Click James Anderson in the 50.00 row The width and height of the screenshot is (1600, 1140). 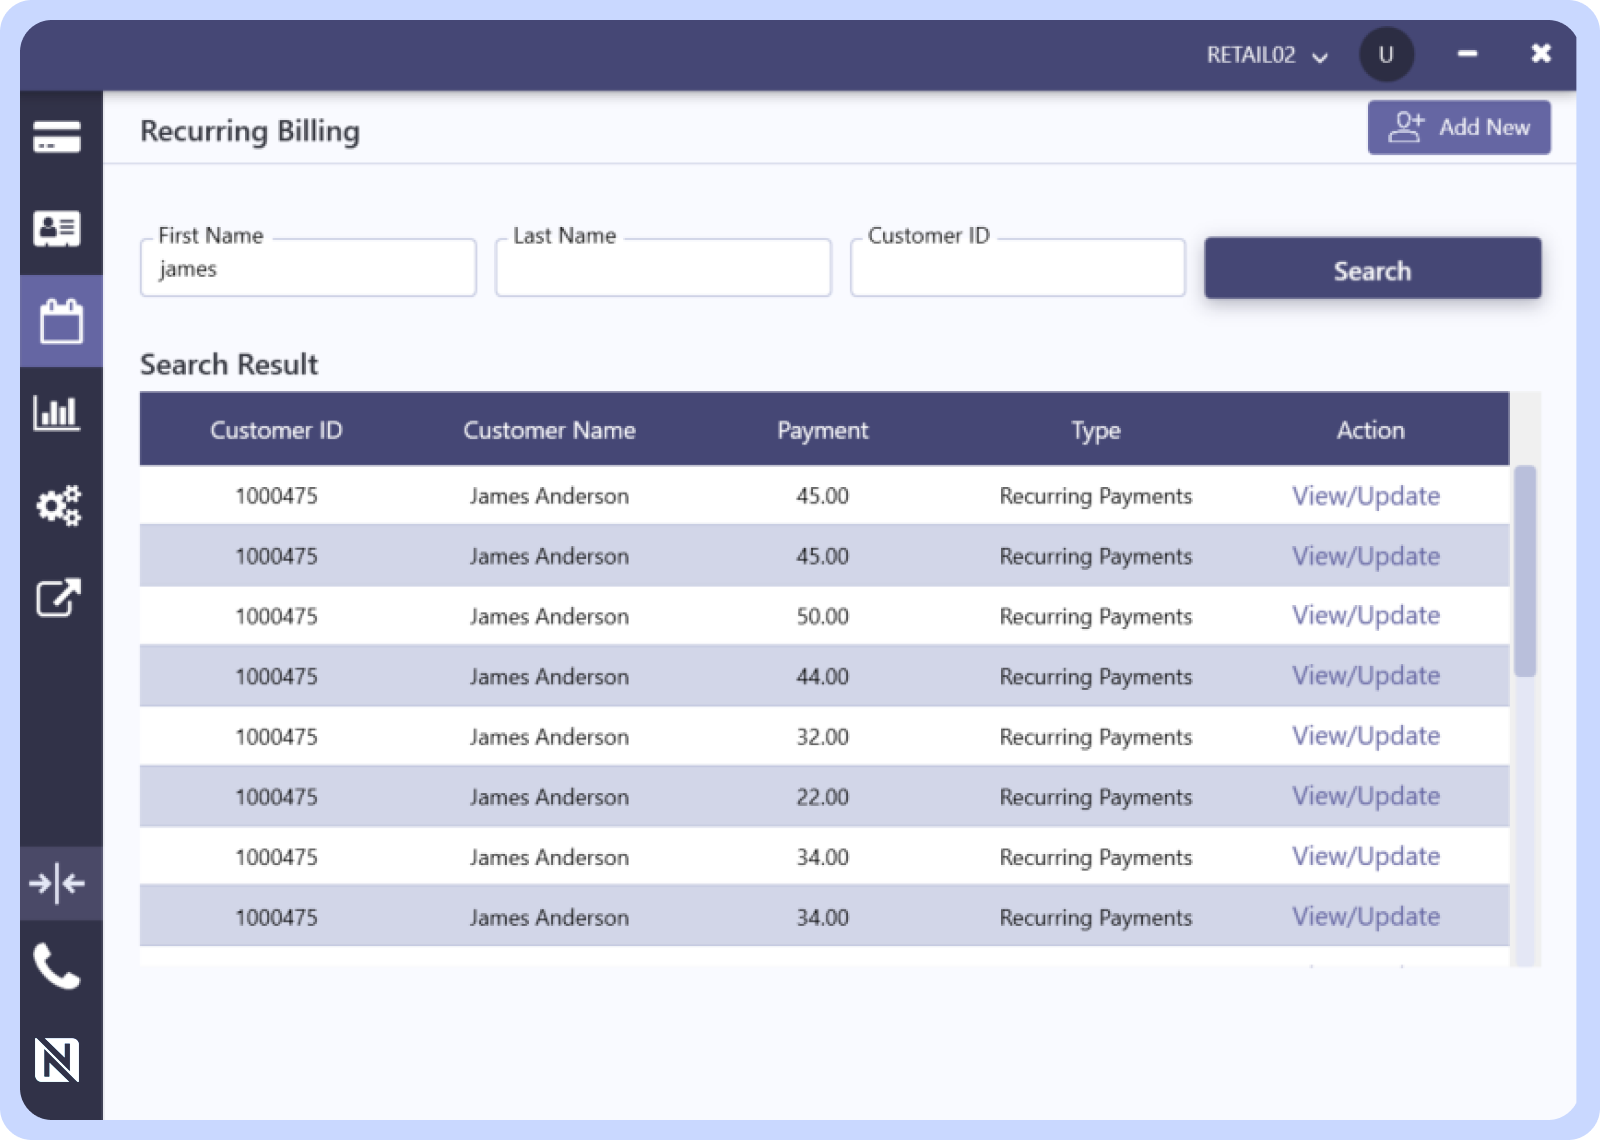pyautogui.click(x=549, y=616)
